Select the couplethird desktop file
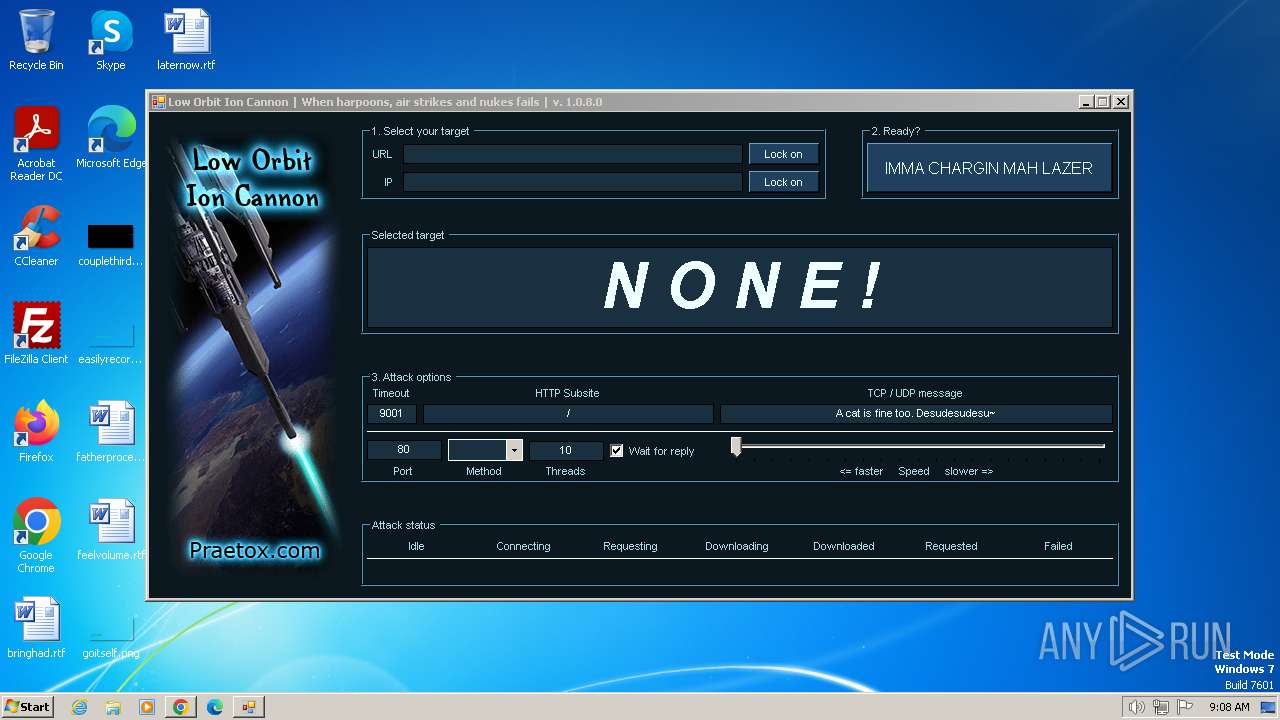This screenshot has height=720, width=1280. 110,246
